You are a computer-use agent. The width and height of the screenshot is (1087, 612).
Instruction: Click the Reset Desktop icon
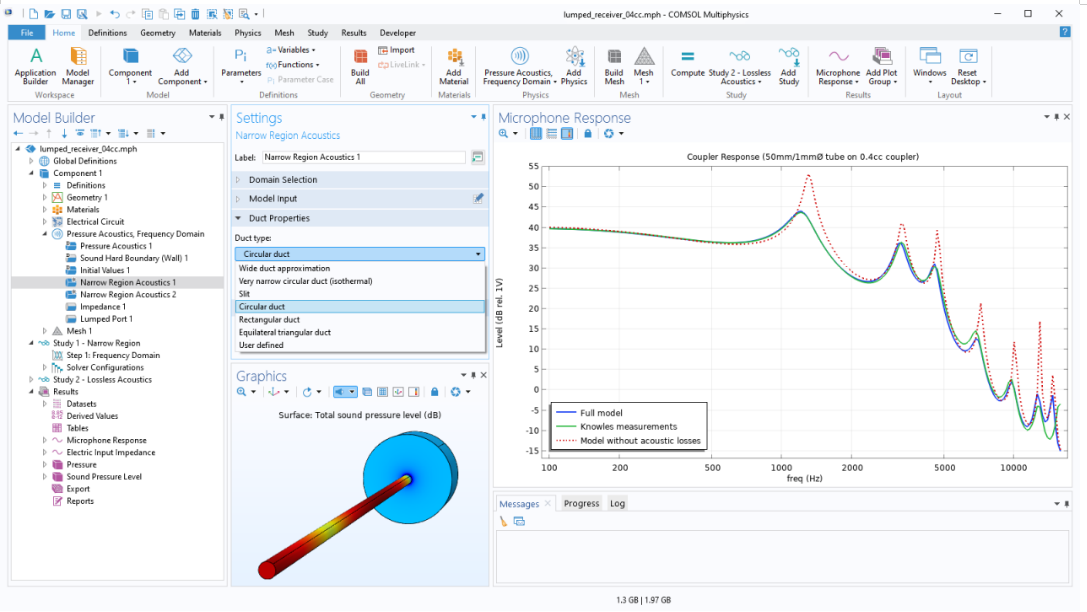pyautogui.click(x=968, y=57)
